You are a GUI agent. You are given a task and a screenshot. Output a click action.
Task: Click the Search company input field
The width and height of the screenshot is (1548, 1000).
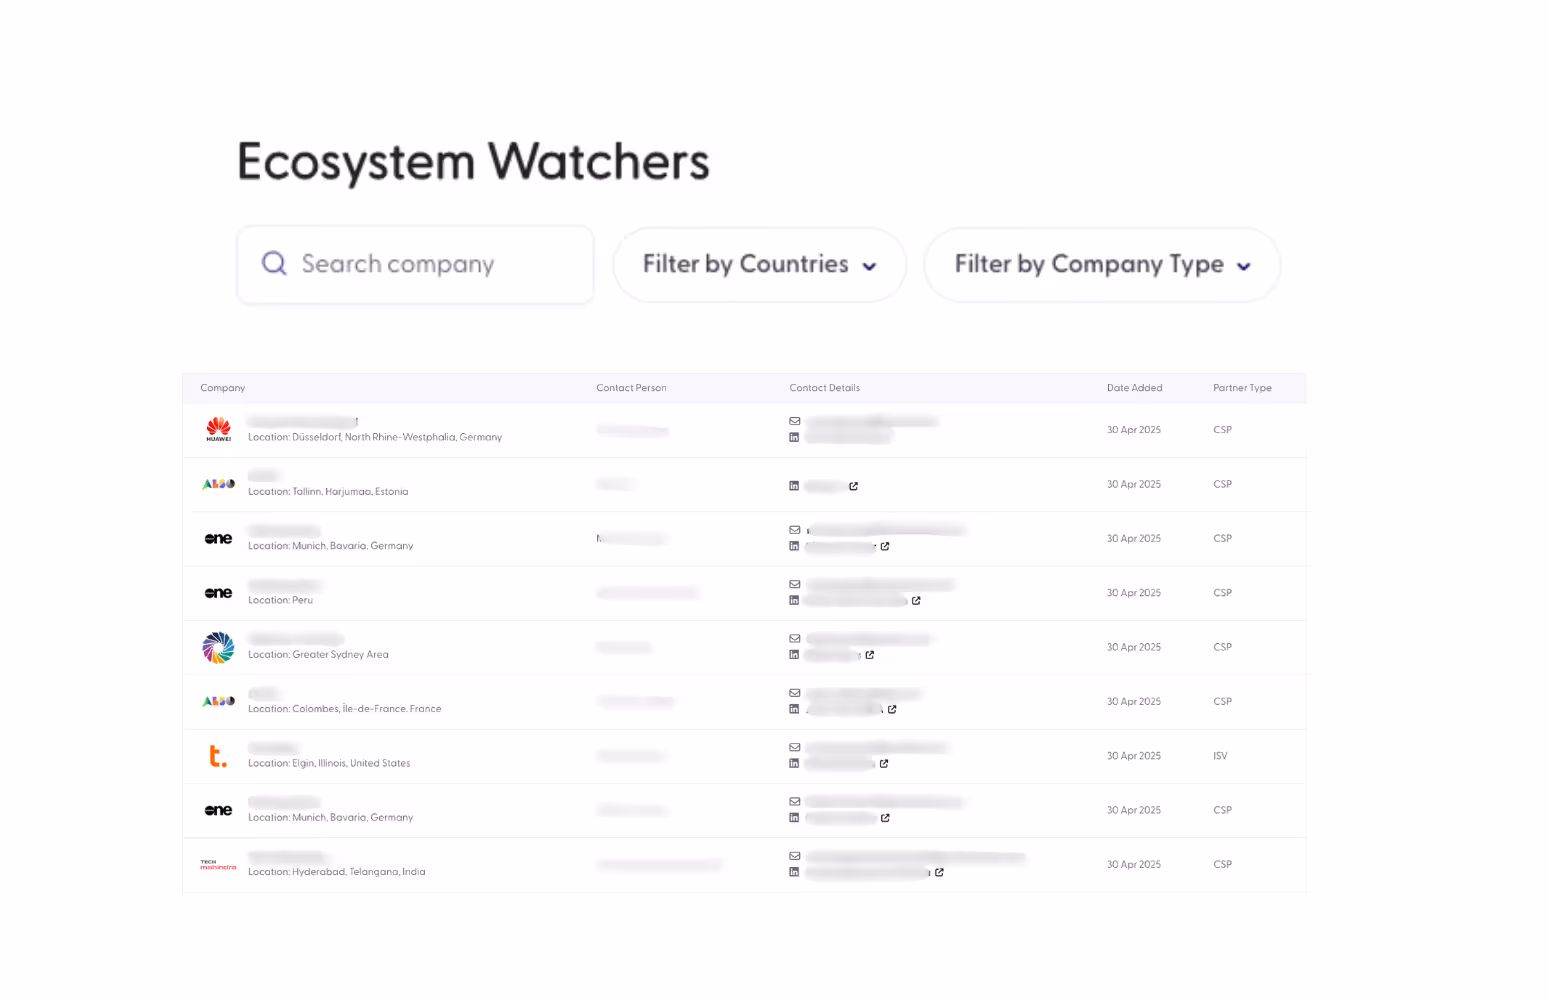415,264
